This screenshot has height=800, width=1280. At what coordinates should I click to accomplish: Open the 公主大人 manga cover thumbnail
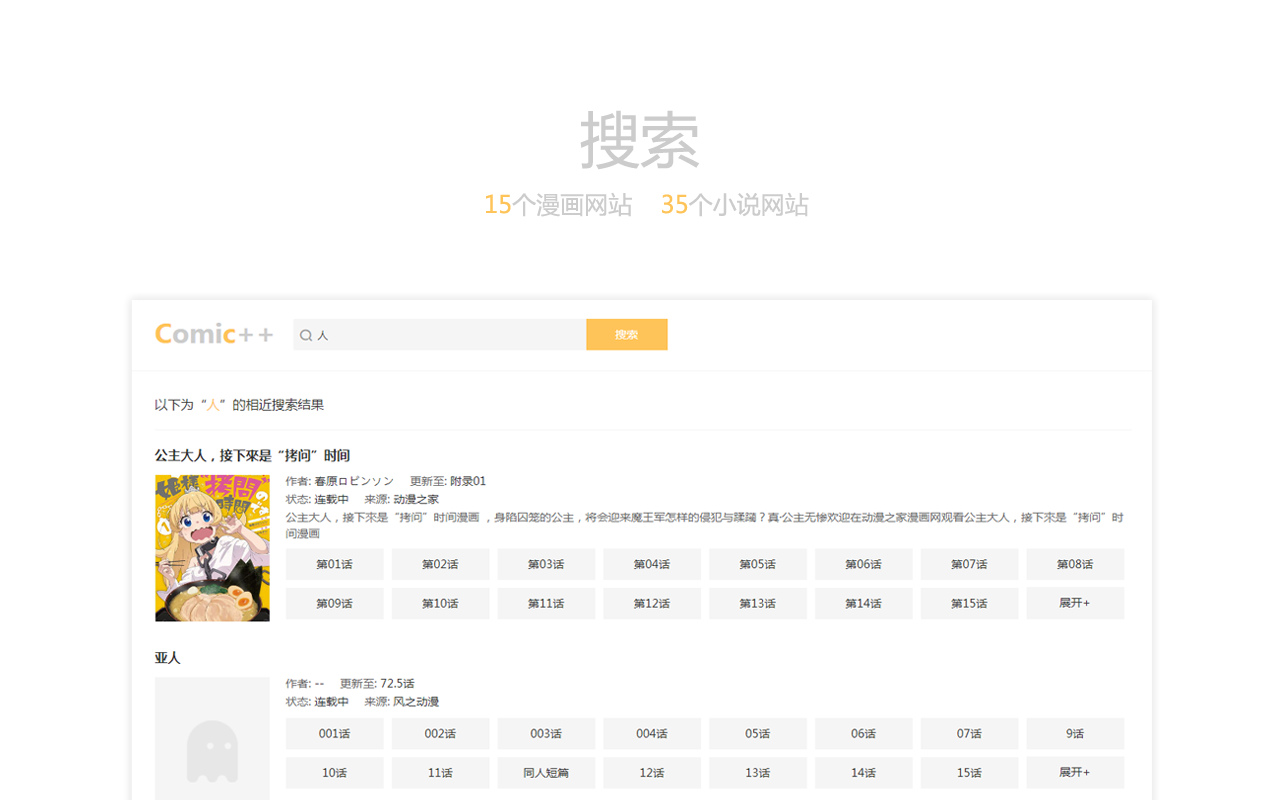pos(212,548)
